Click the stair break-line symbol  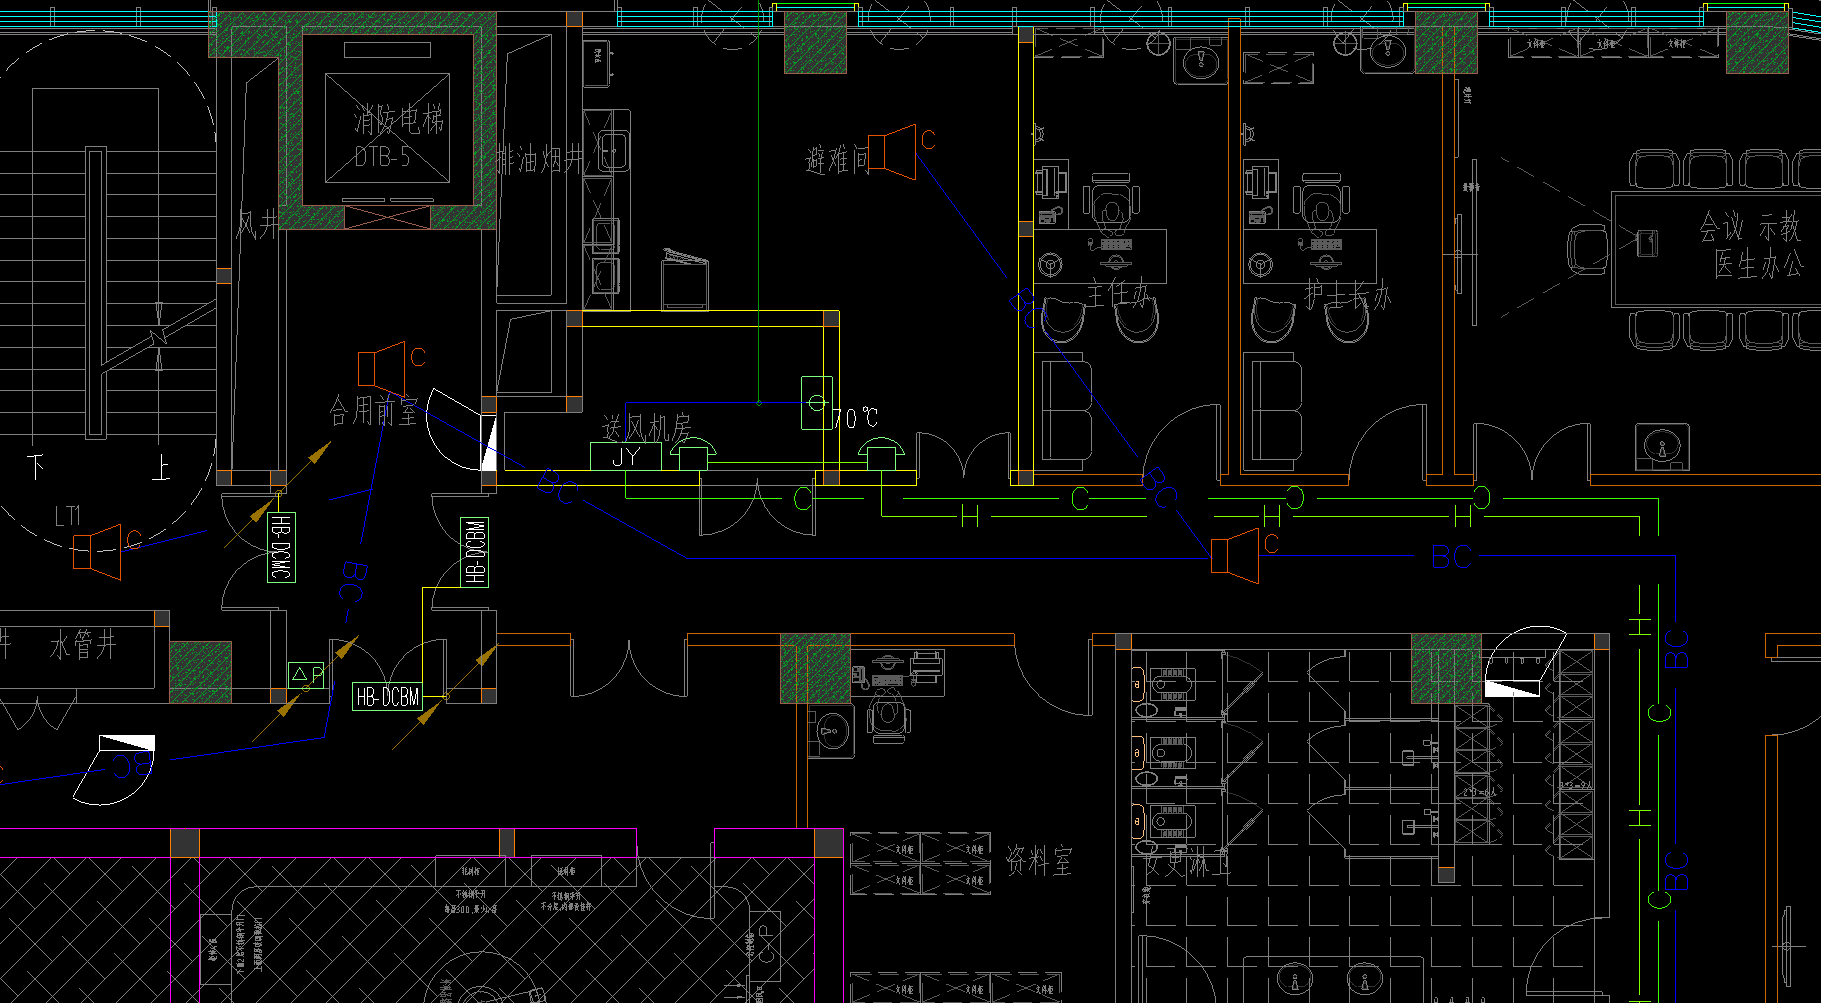coord(158,337)
